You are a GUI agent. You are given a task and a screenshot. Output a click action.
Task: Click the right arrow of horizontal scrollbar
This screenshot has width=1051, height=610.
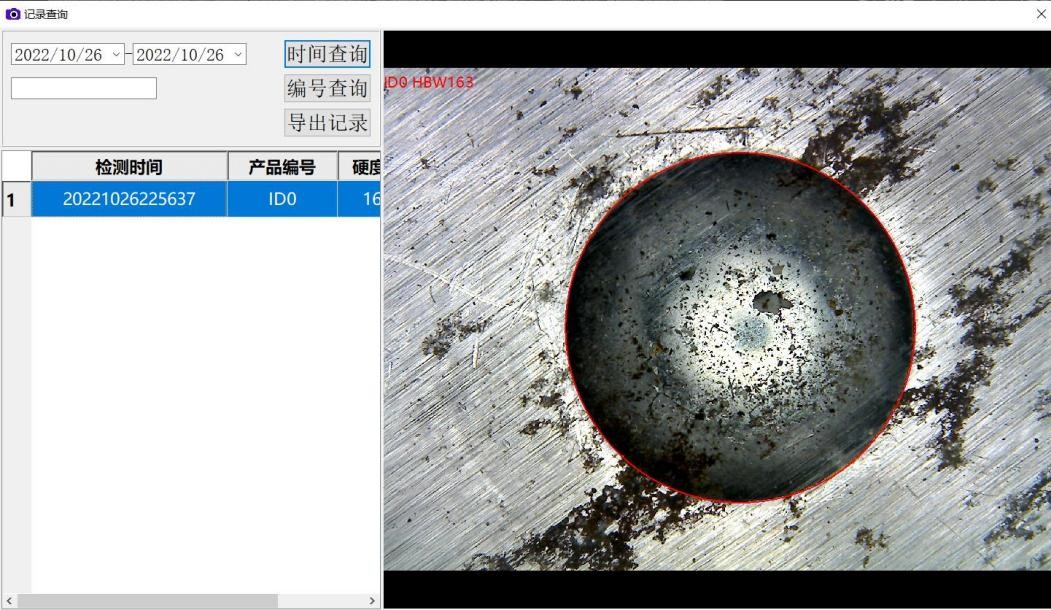pyautogui.click(x=371, y=599)
